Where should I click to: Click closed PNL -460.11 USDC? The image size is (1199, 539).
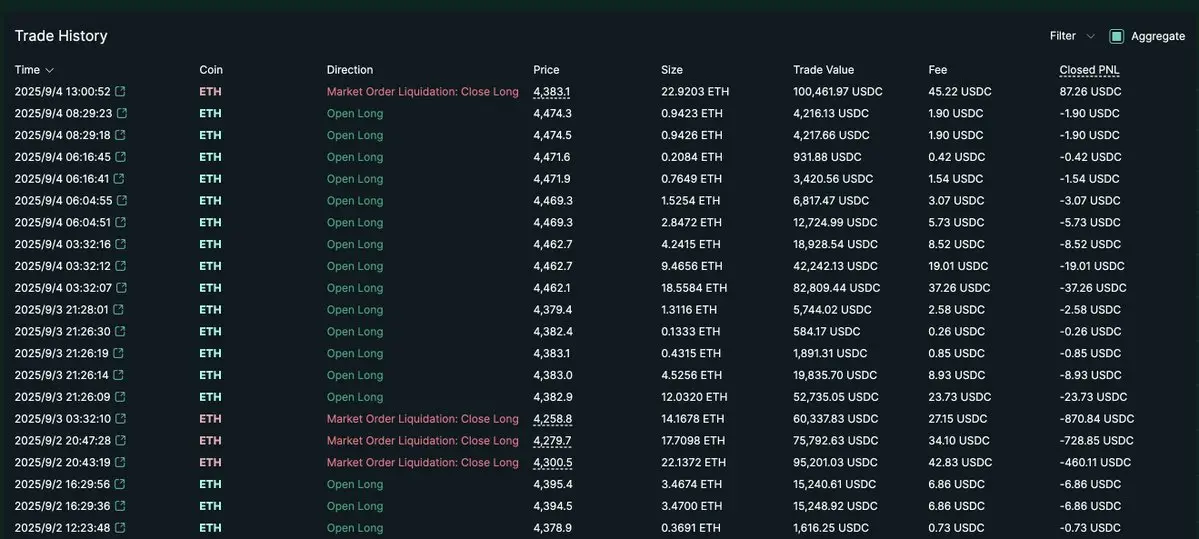(x=1094, y=463)
